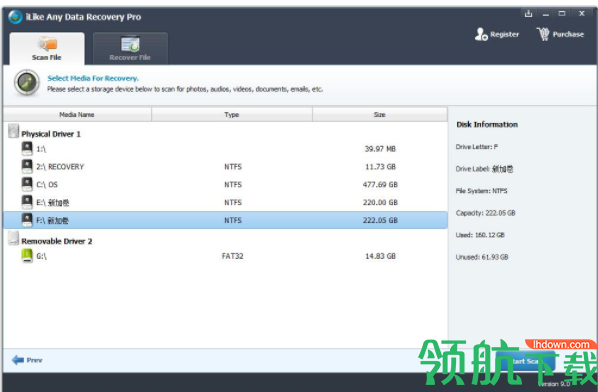Click the 220.00 GB size value
Viewport: 598px width, 392px height.
tap(380, 202)
